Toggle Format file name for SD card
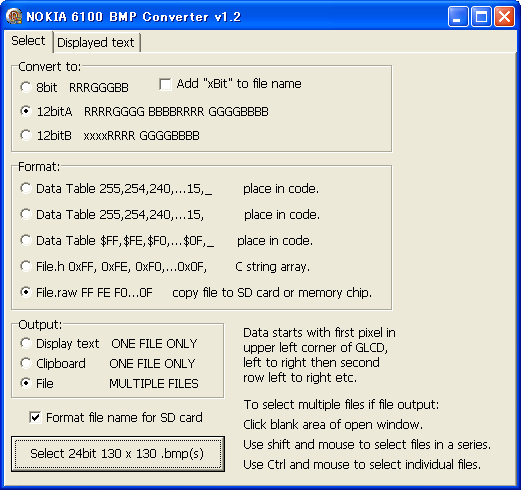Screen dimensions: 521x490 35,417
